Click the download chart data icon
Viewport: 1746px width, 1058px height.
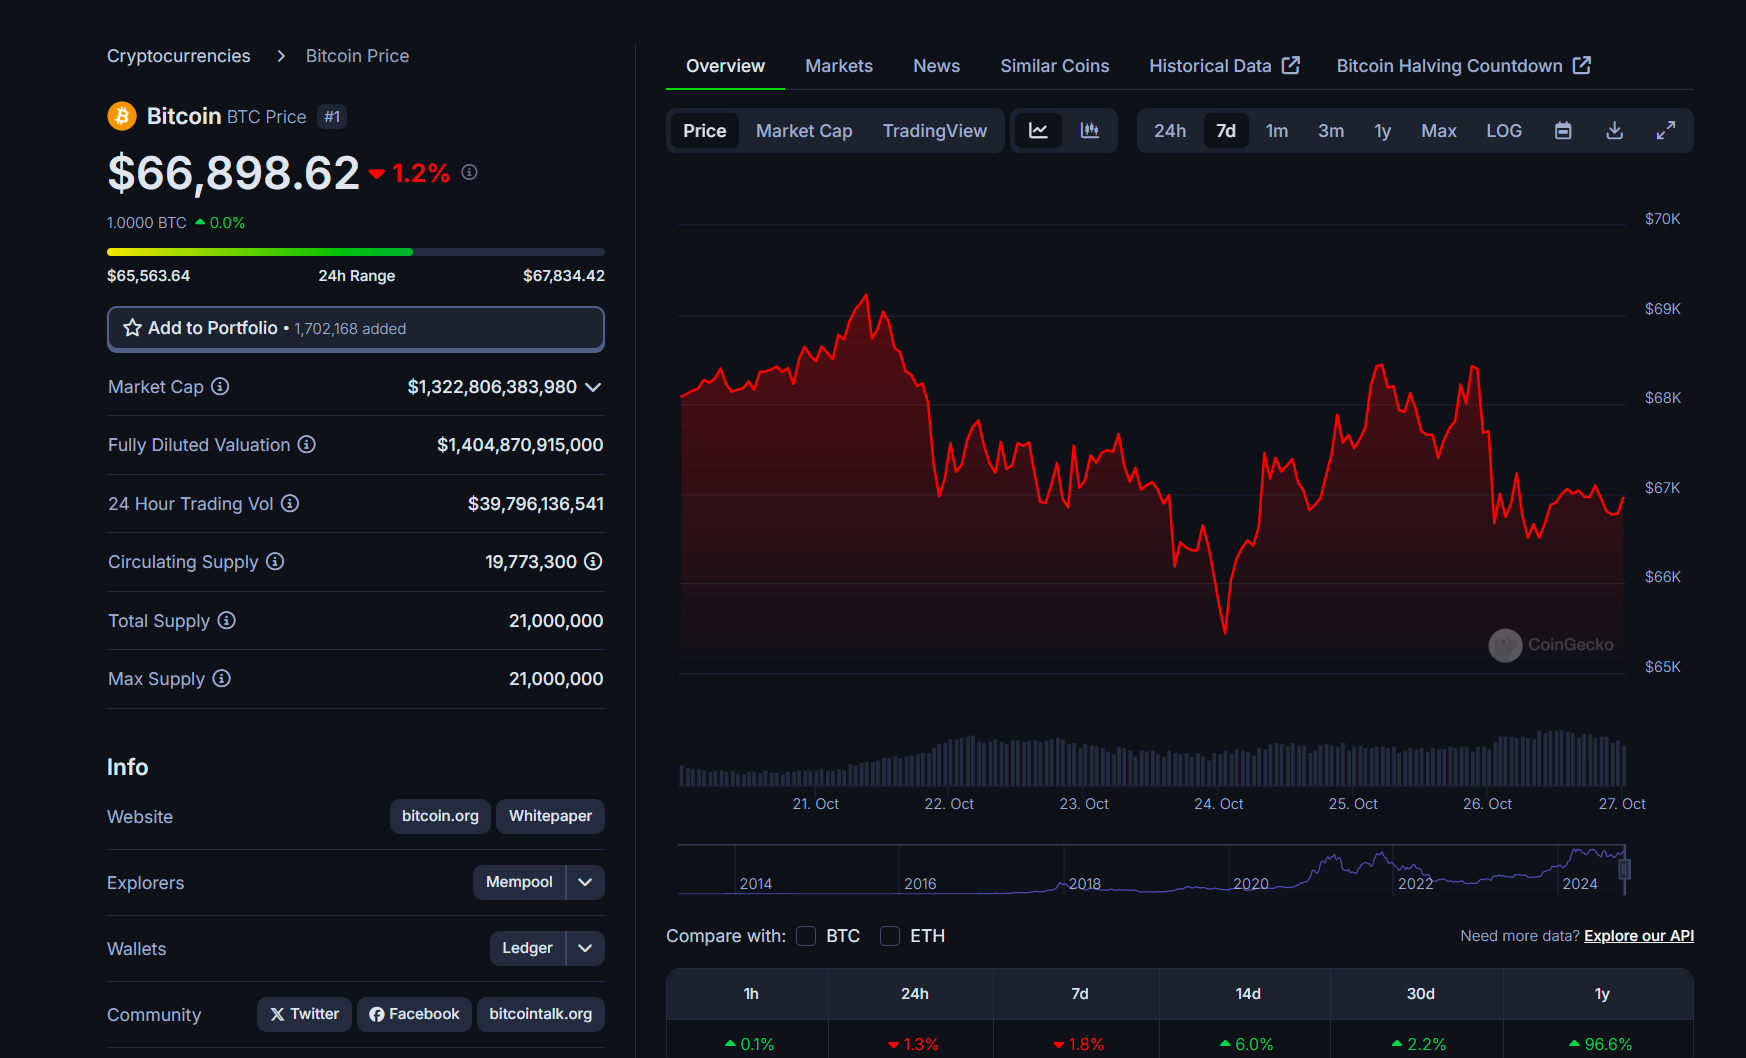coord(1614,131)
